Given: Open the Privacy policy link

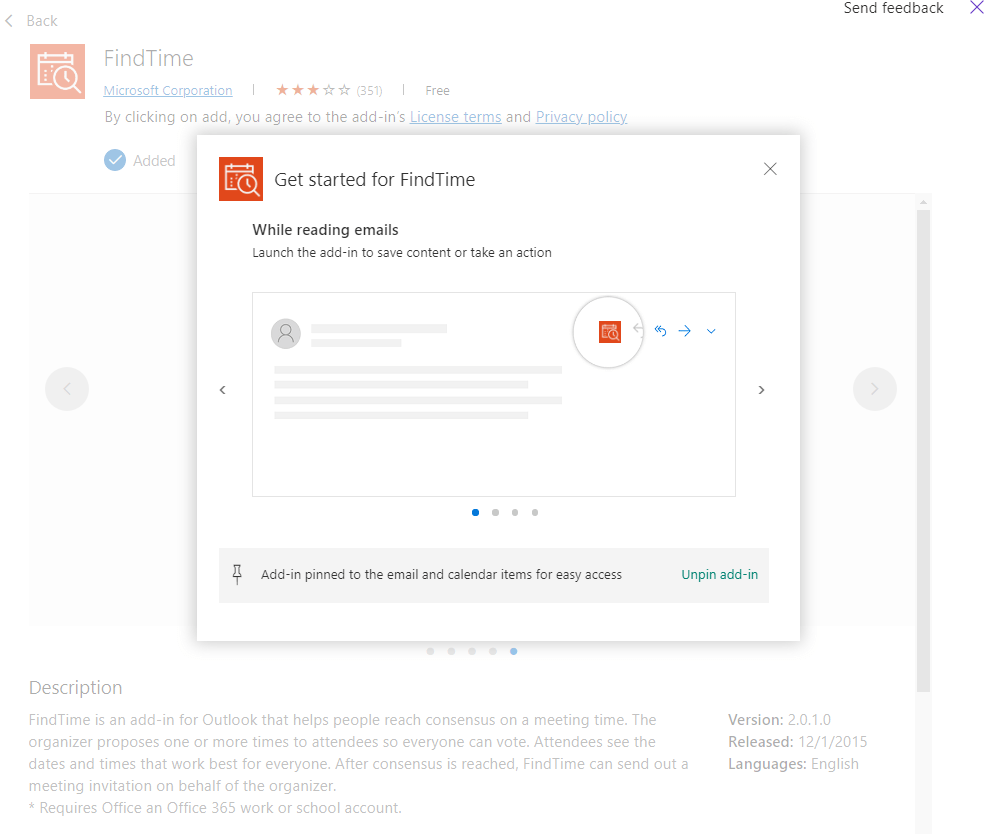Looking at the screenshot, I should (x=581, y=116).
